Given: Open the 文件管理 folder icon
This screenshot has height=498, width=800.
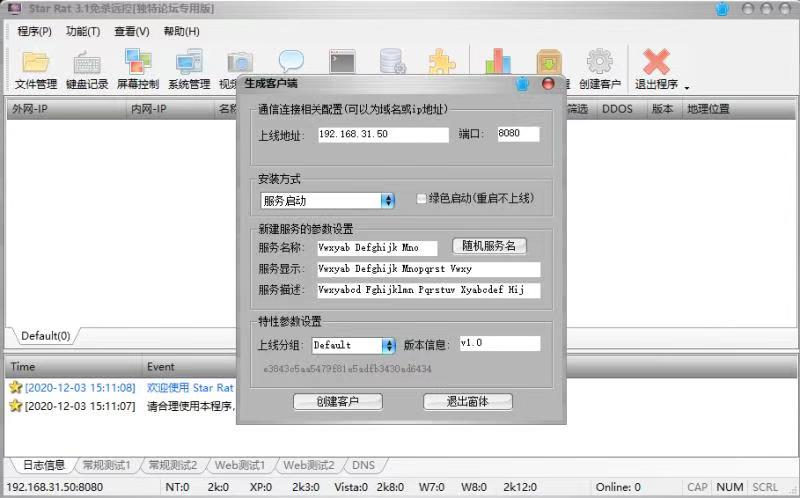Looking at the screenshot, I should click(36, 62).
